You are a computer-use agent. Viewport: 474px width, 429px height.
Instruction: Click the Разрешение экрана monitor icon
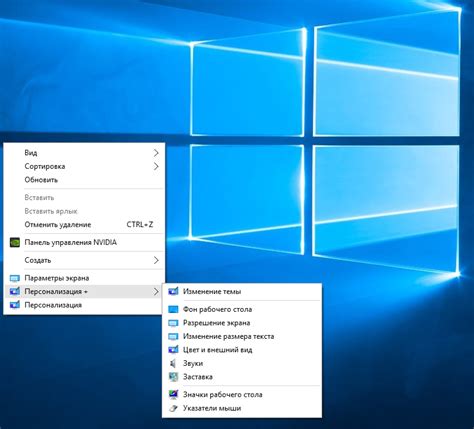pyautogui.click(x=173, y=323)
